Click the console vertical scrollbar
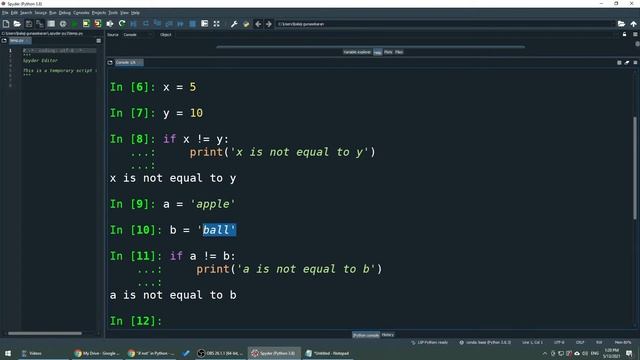The height and width of the screenshot is (360, 640). [635, 168]
